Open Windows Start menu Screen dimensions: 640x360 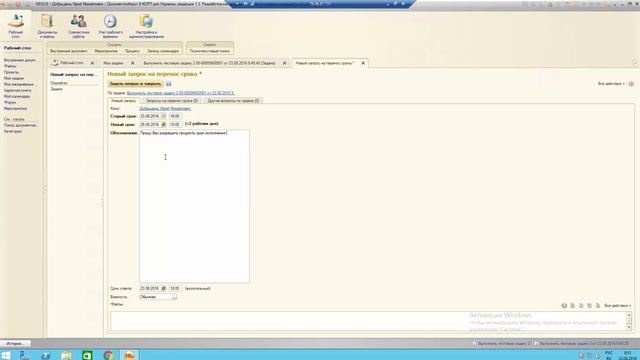(6, 355)
